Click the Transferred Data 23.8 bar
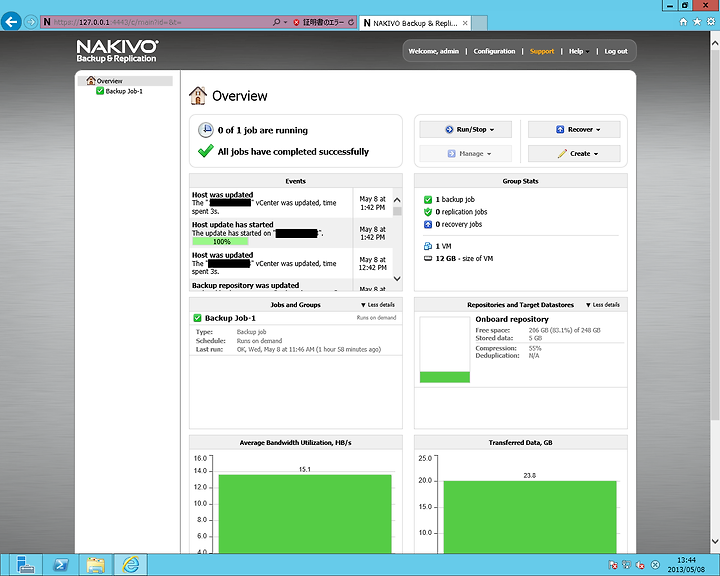Image resolution: width=720 pixels, height=576 pixels. click(x=530, y=517)
